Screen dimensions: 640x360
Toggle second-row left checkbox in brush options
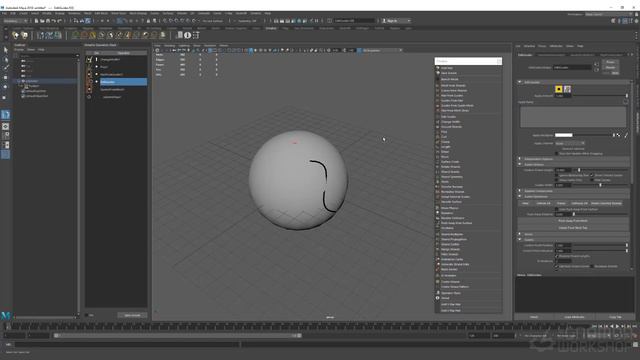[x=556, y=180]
